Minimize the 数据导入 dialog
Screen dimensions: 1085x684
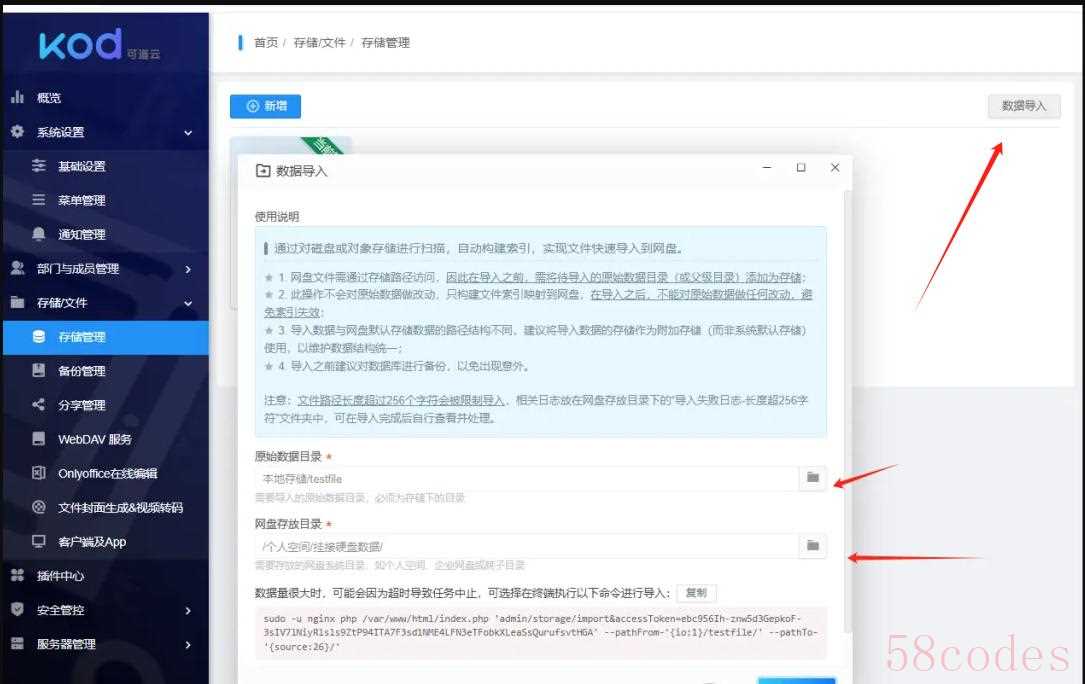pos(767,168)
